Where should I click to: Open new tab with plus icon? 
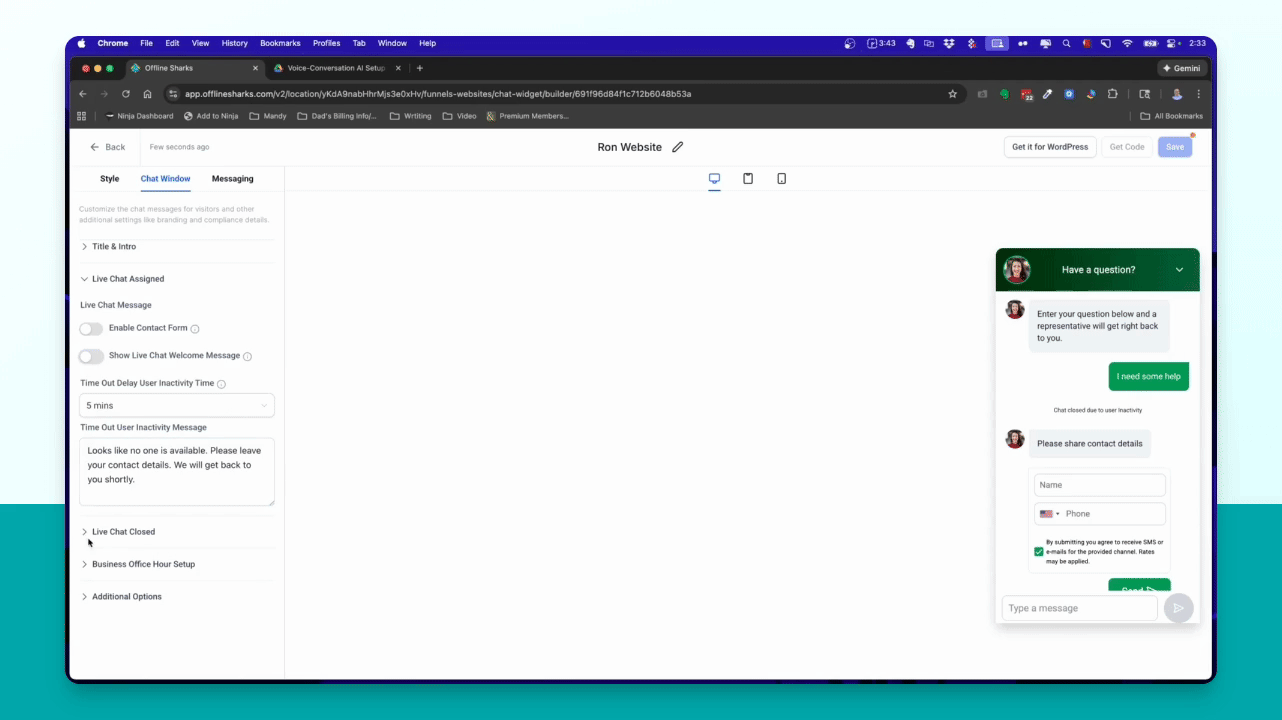coord(419,68)
